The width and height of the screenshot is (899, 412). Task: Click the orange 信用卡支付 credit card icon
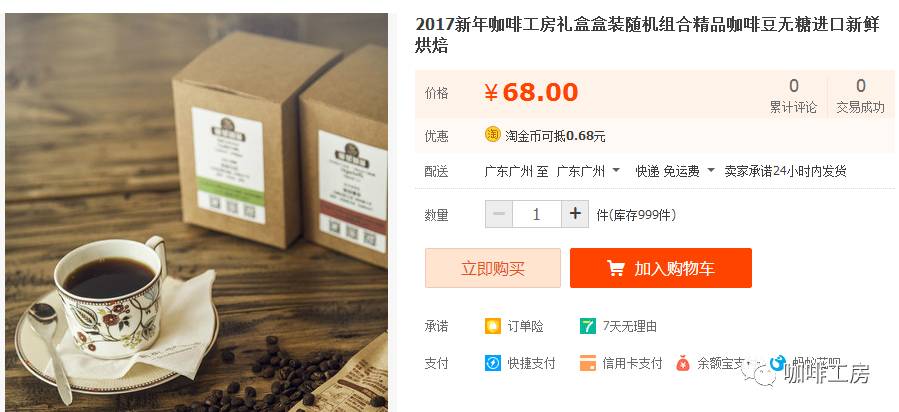[x=588, y=363]
